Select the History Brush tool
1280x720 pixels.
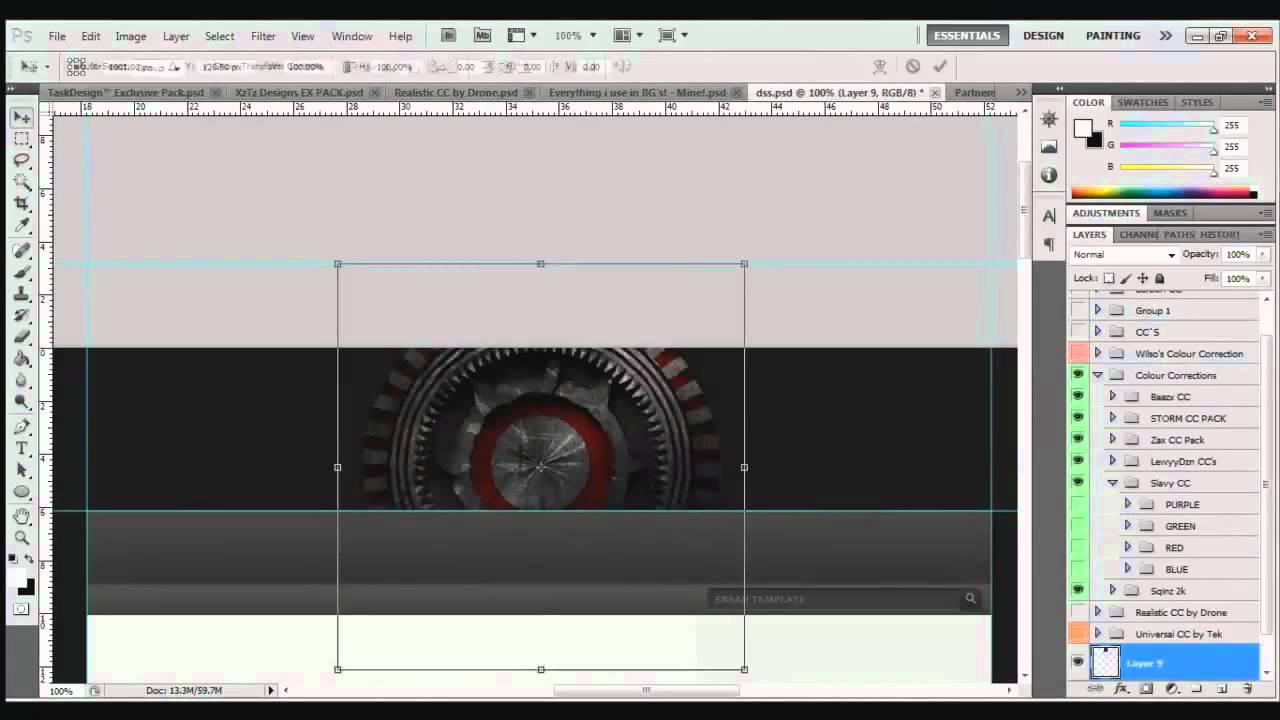coord(22,315)
